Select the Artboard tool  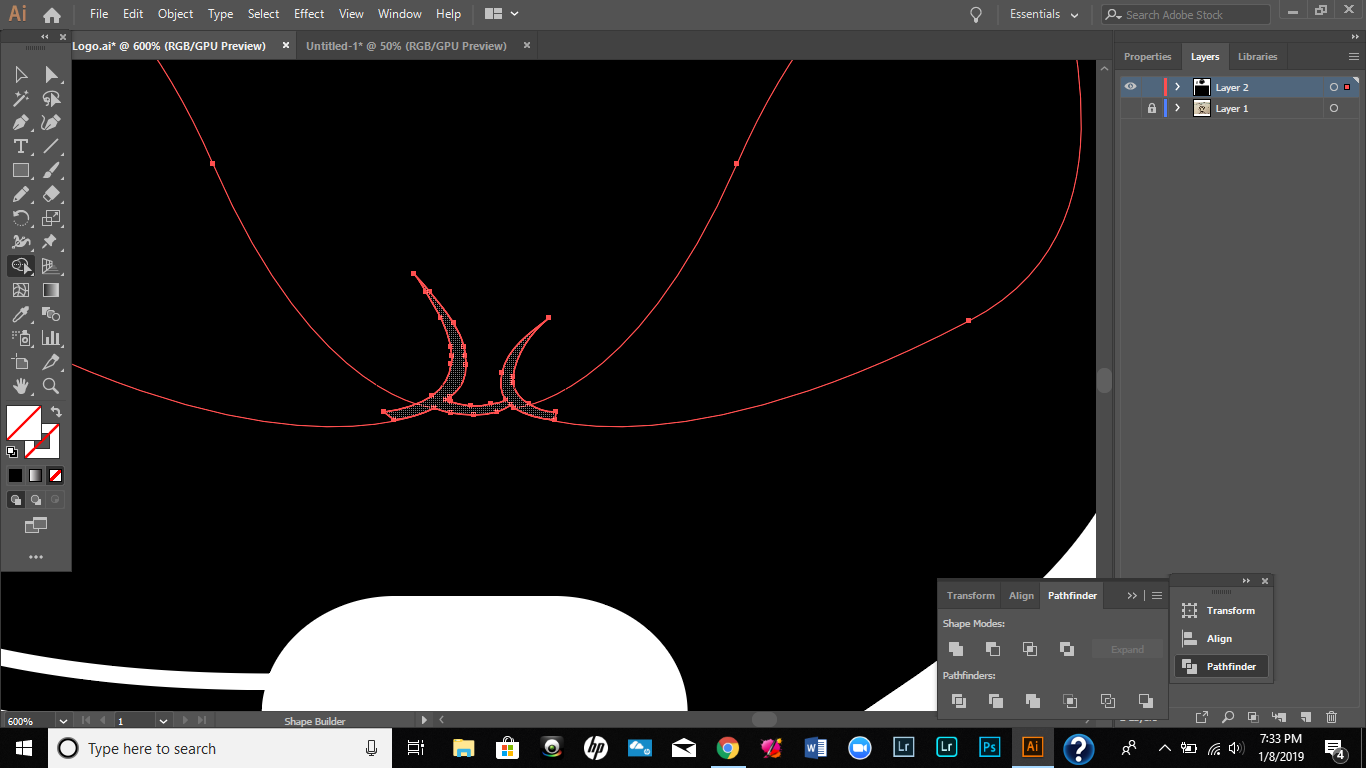point(20,362)
